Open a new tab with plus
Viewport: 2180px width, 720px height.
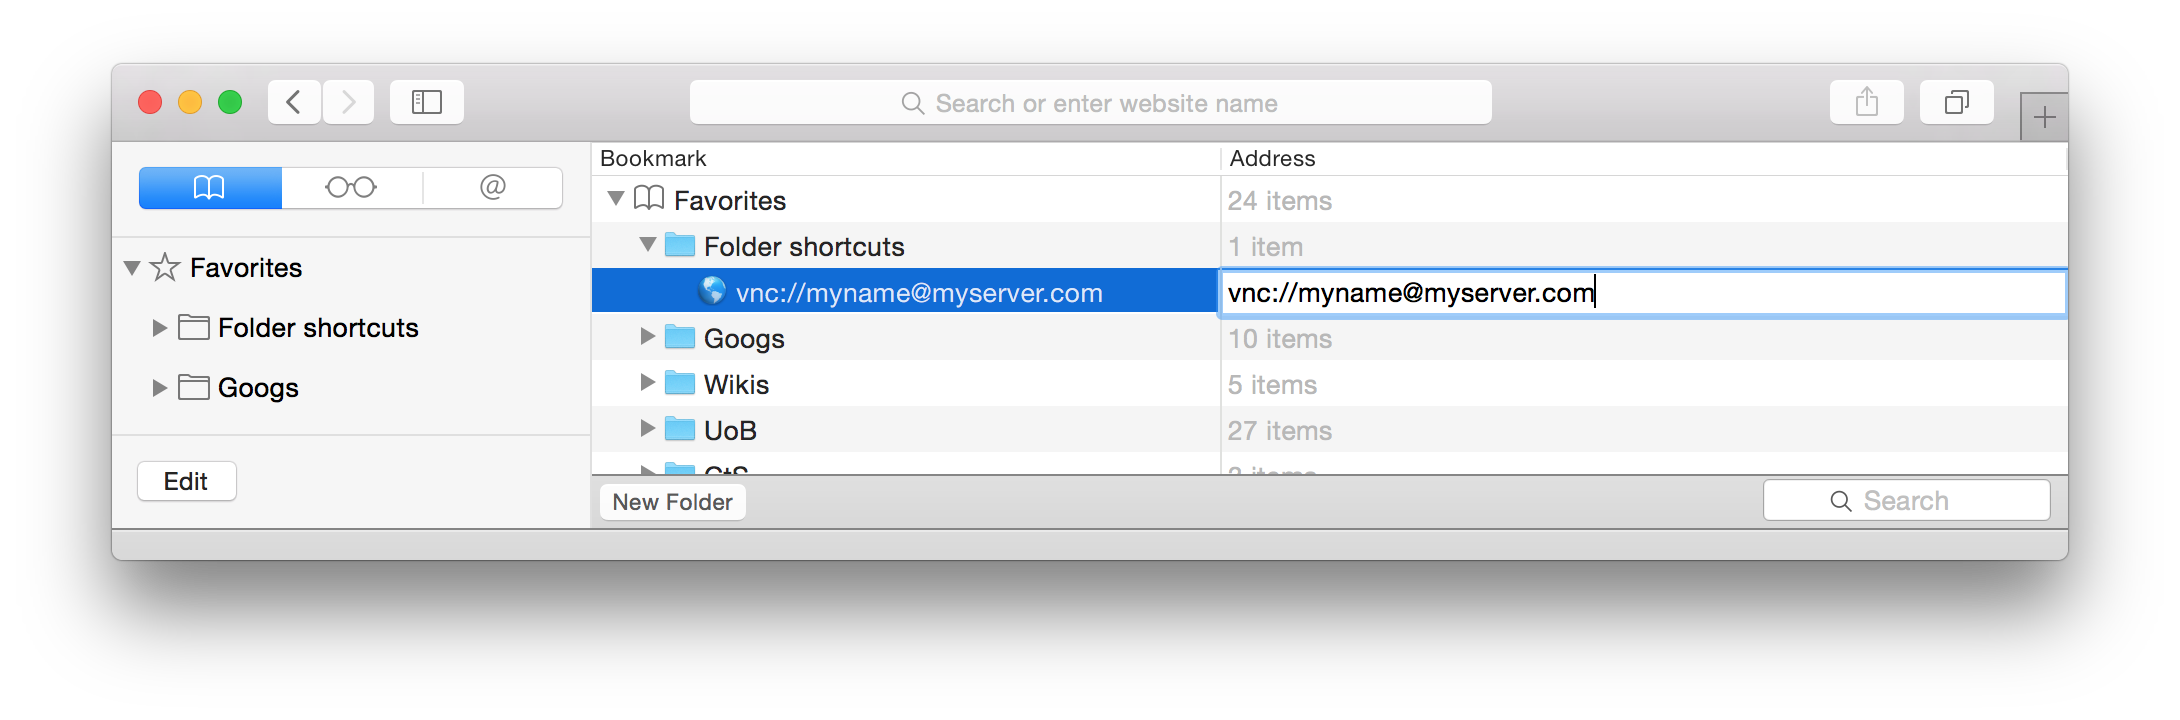[2044, 118]
